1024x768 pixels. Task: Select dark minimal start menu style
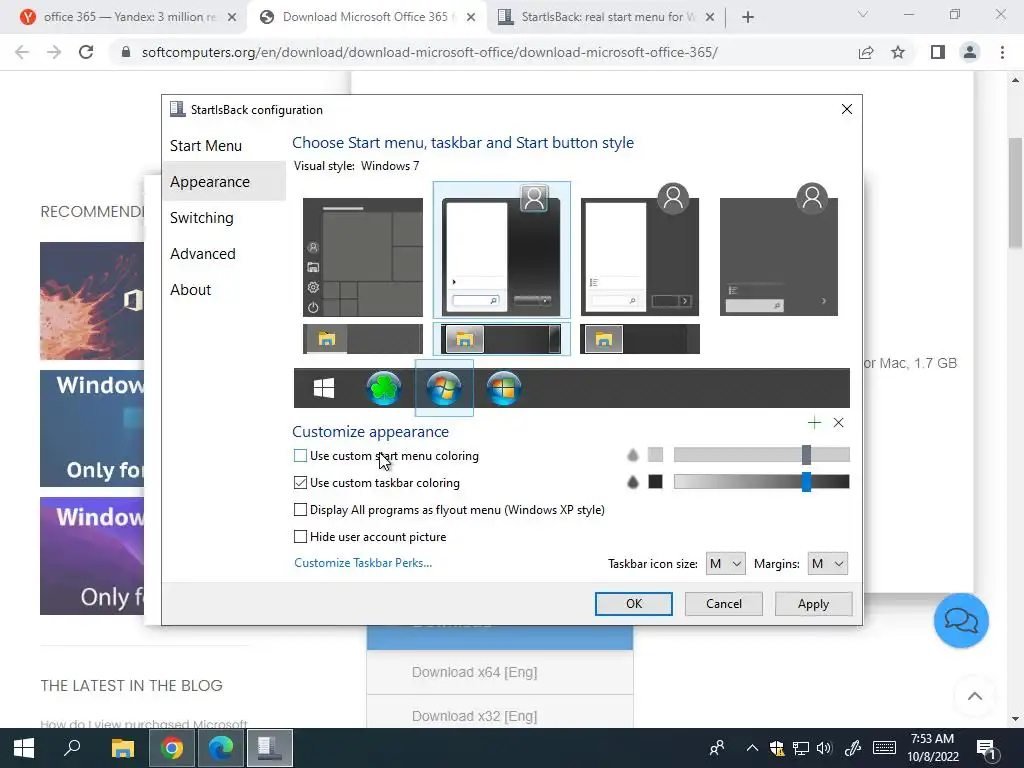(x=778, y=251)
